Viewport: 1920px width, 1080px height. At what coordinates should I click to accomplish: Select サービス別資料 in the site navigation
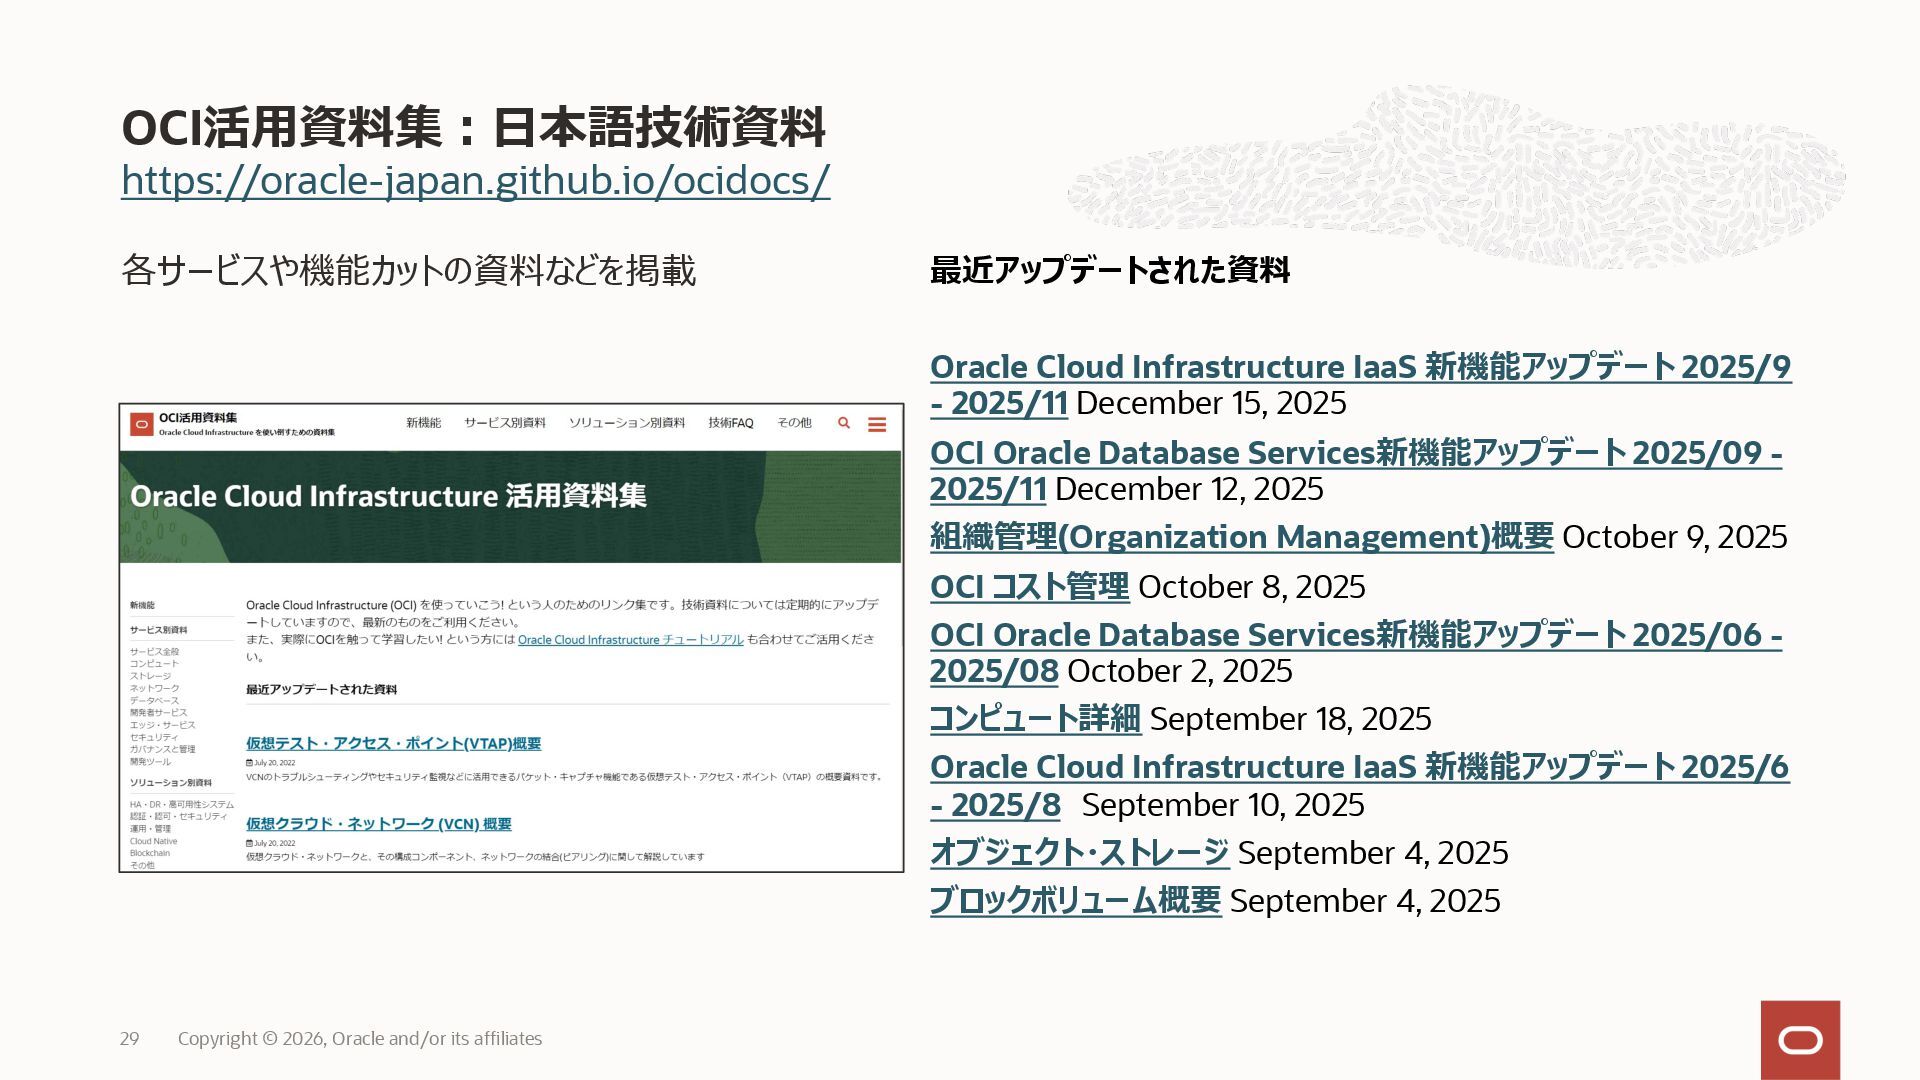pos(504,423)
